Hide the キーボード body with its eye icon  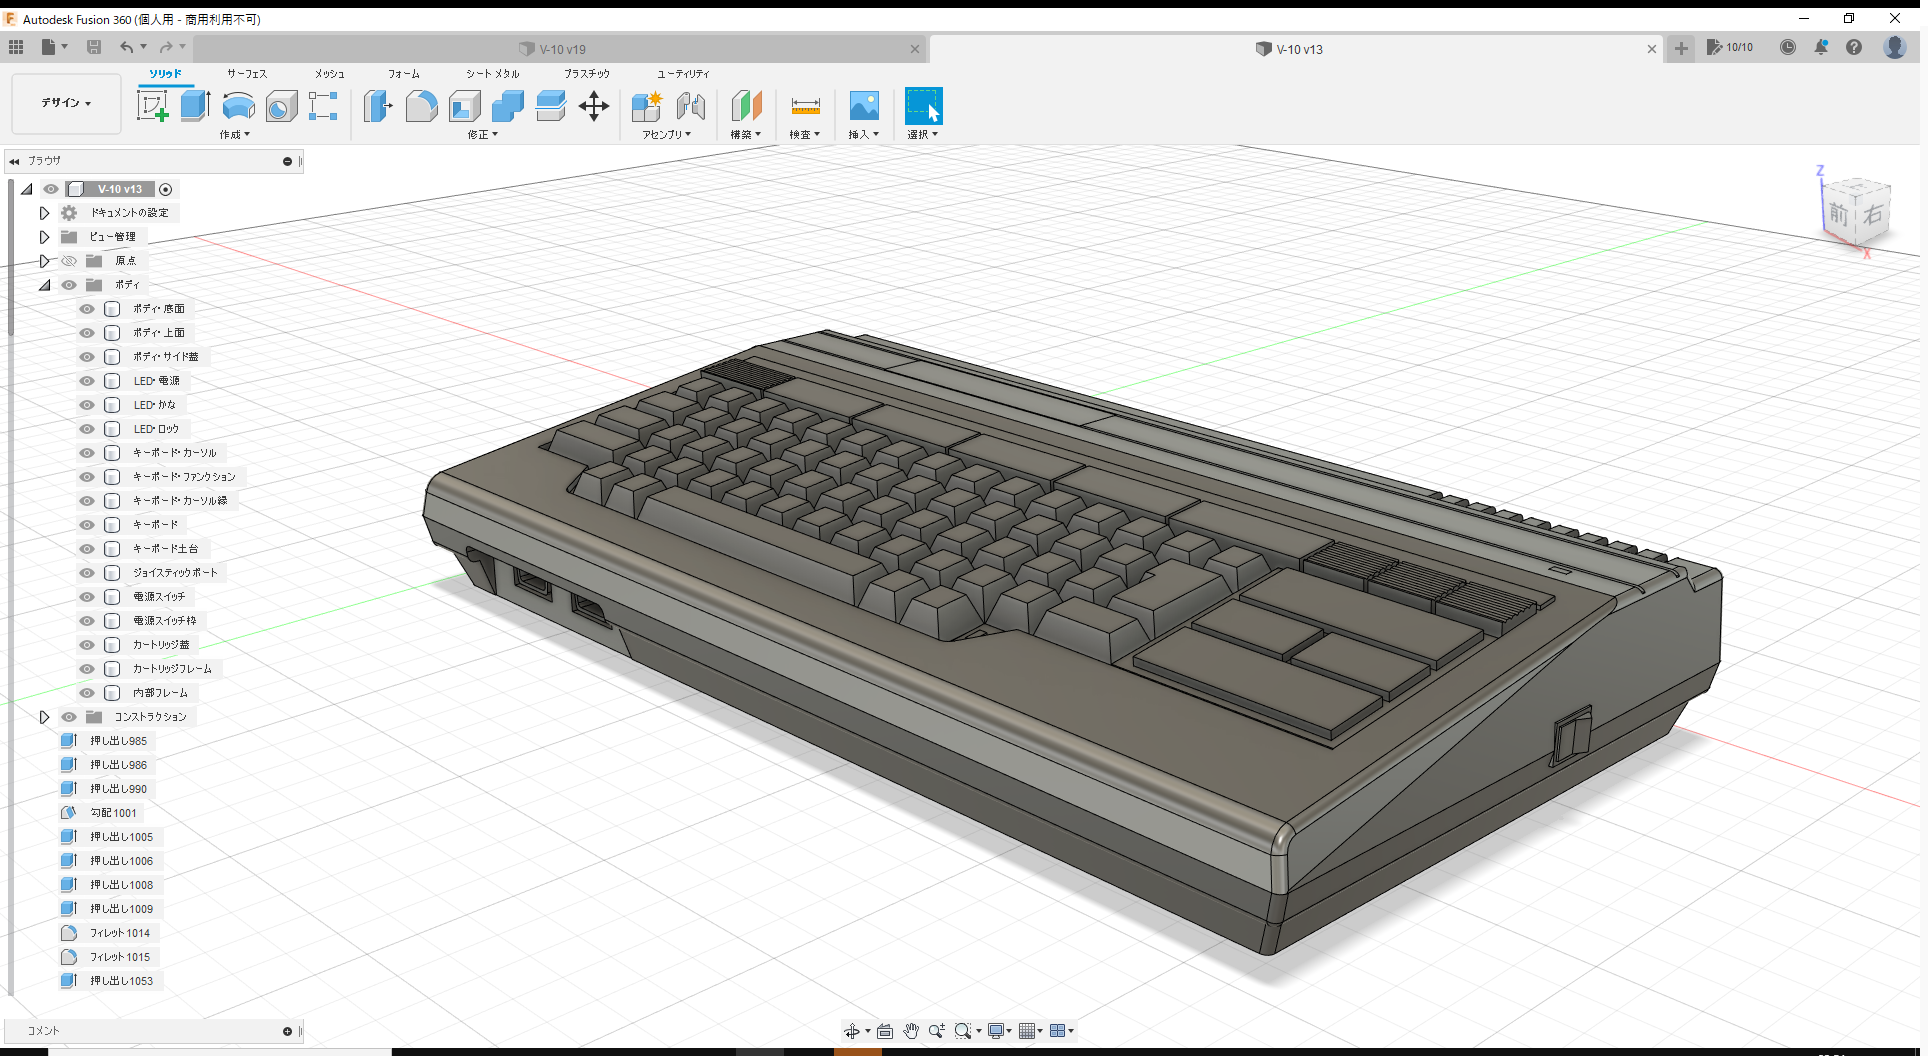click(x=86, y=524)
